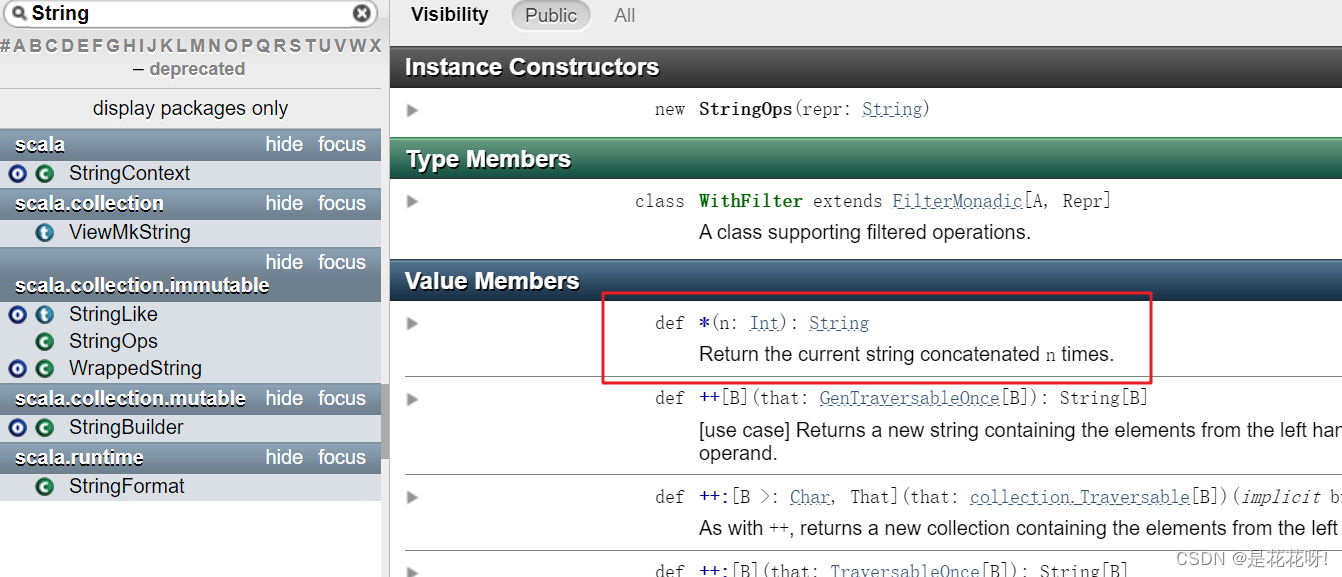
Task: Open the StringBuilder object icon
Action: [x=17, y=428]
